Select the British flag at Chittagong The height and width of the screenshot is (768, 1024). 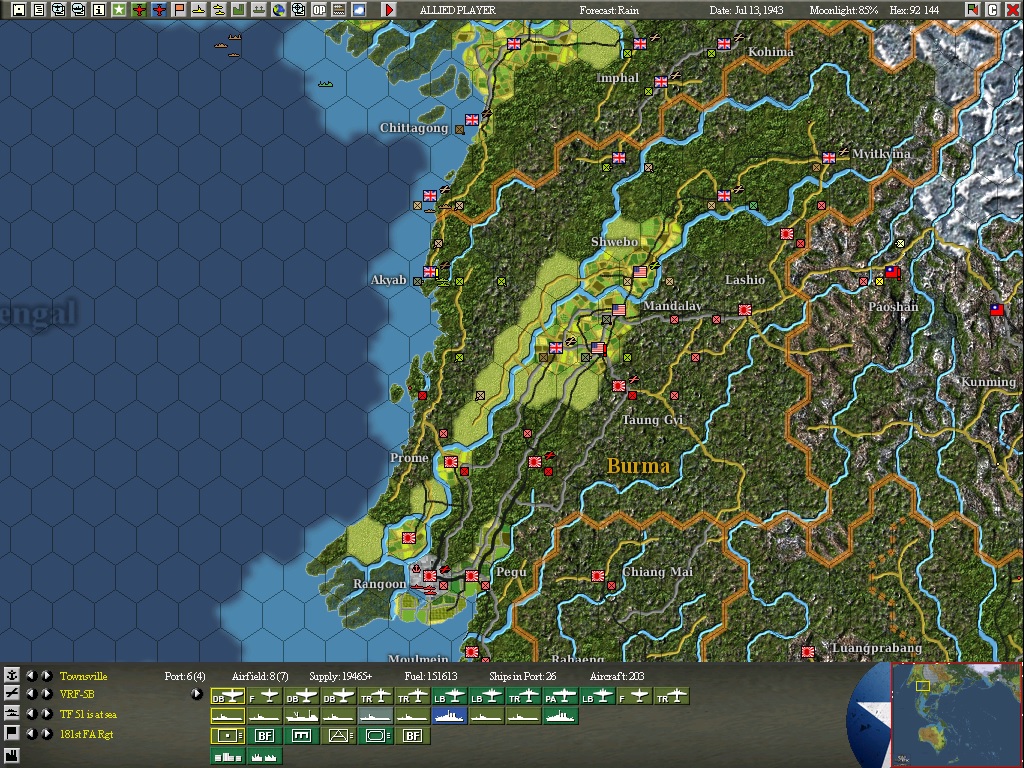[x=472, y=120]
